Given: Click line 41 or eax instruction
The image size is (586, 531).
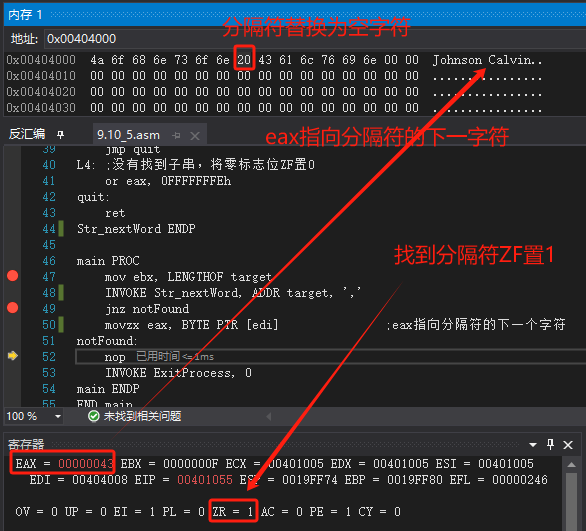Looking at the screenshot, I should (x=168, y=181).
